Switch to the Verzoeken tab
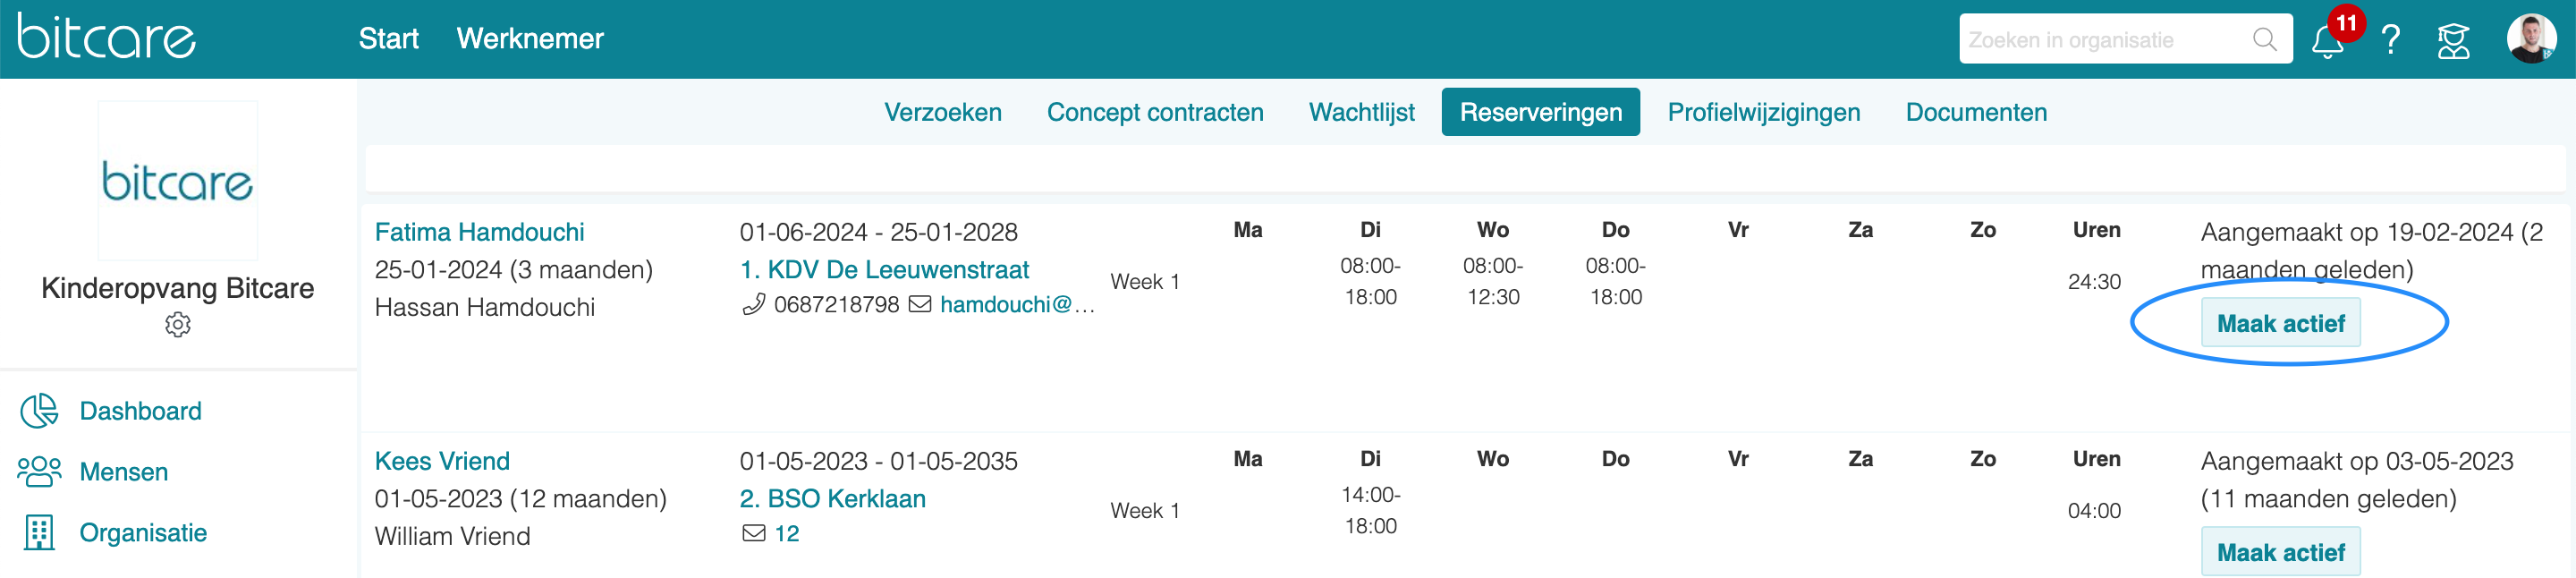 coord(942,112)
